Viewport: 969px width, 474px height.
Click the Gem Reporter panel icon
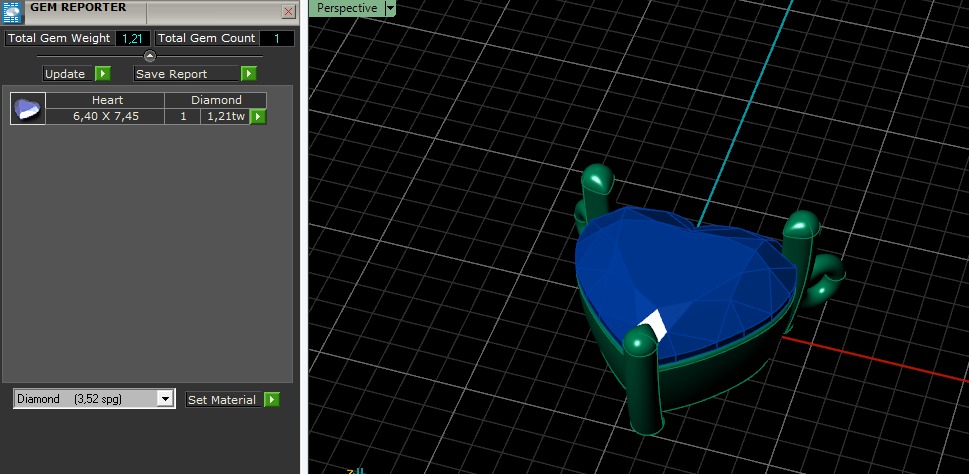click(12, 12)
